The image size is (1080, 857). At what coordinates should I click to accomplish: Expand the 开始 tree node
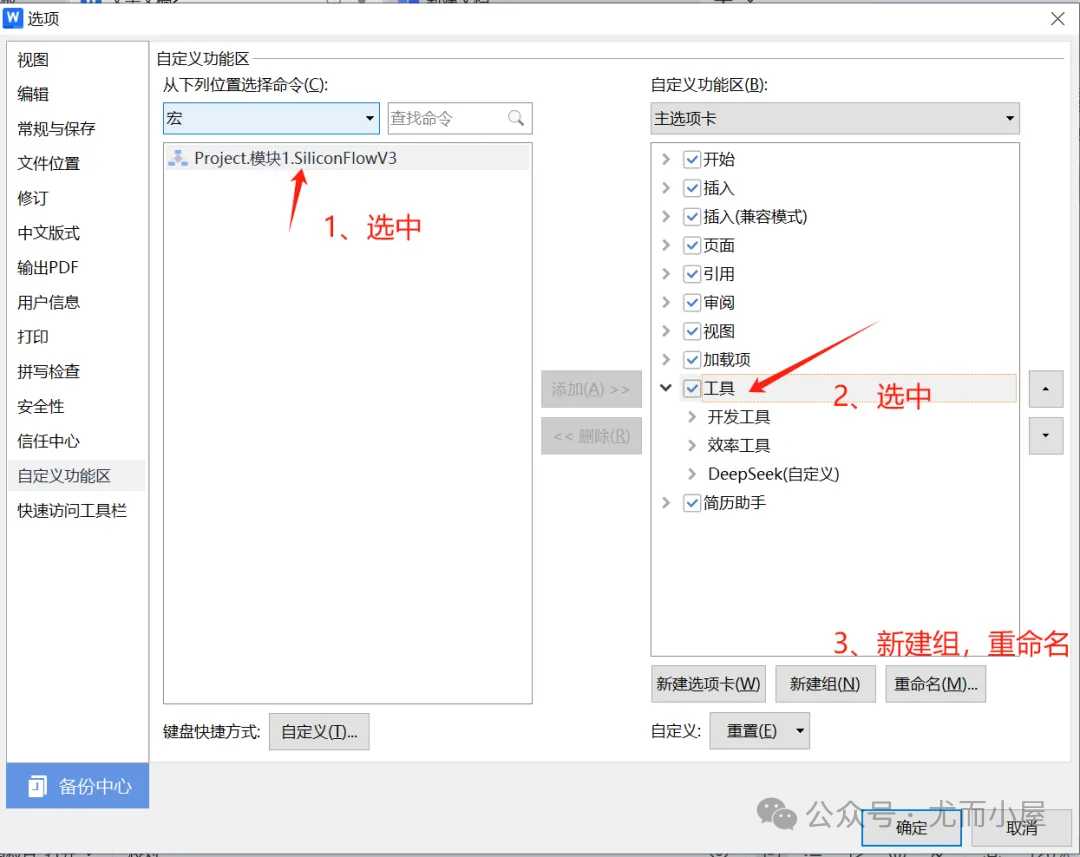pos(665,159)
